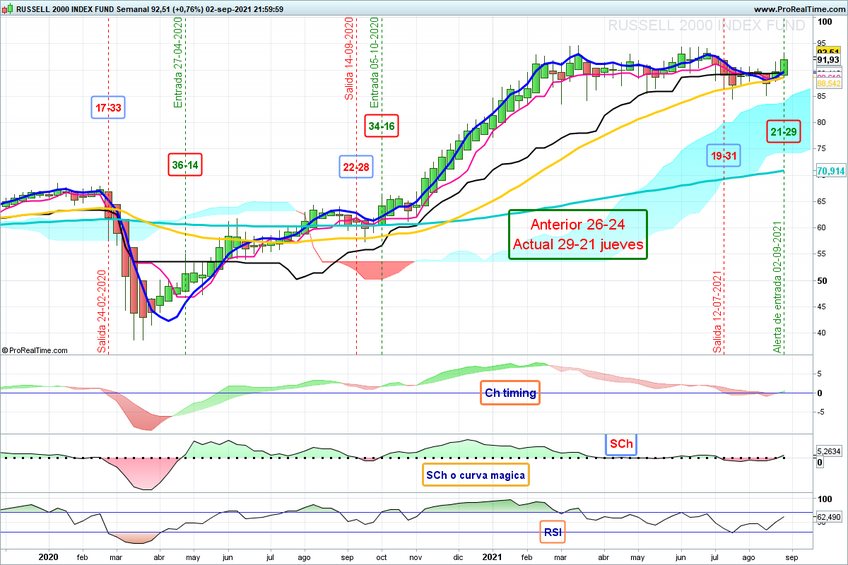Viewport: 848px width, 565px height.
Task: Click the 'nov' label on the time axis
Action: (x=415, y=557)
